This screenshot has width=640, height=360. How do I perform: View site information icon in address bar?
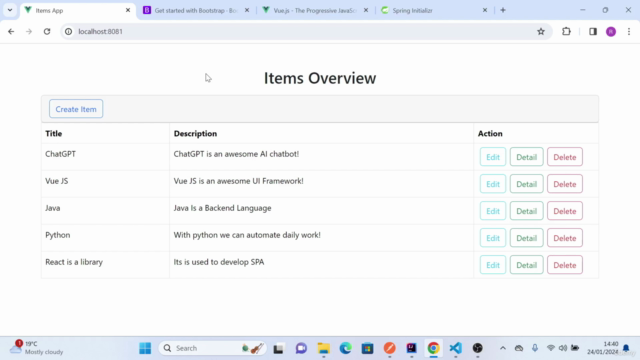pos(69,31)
